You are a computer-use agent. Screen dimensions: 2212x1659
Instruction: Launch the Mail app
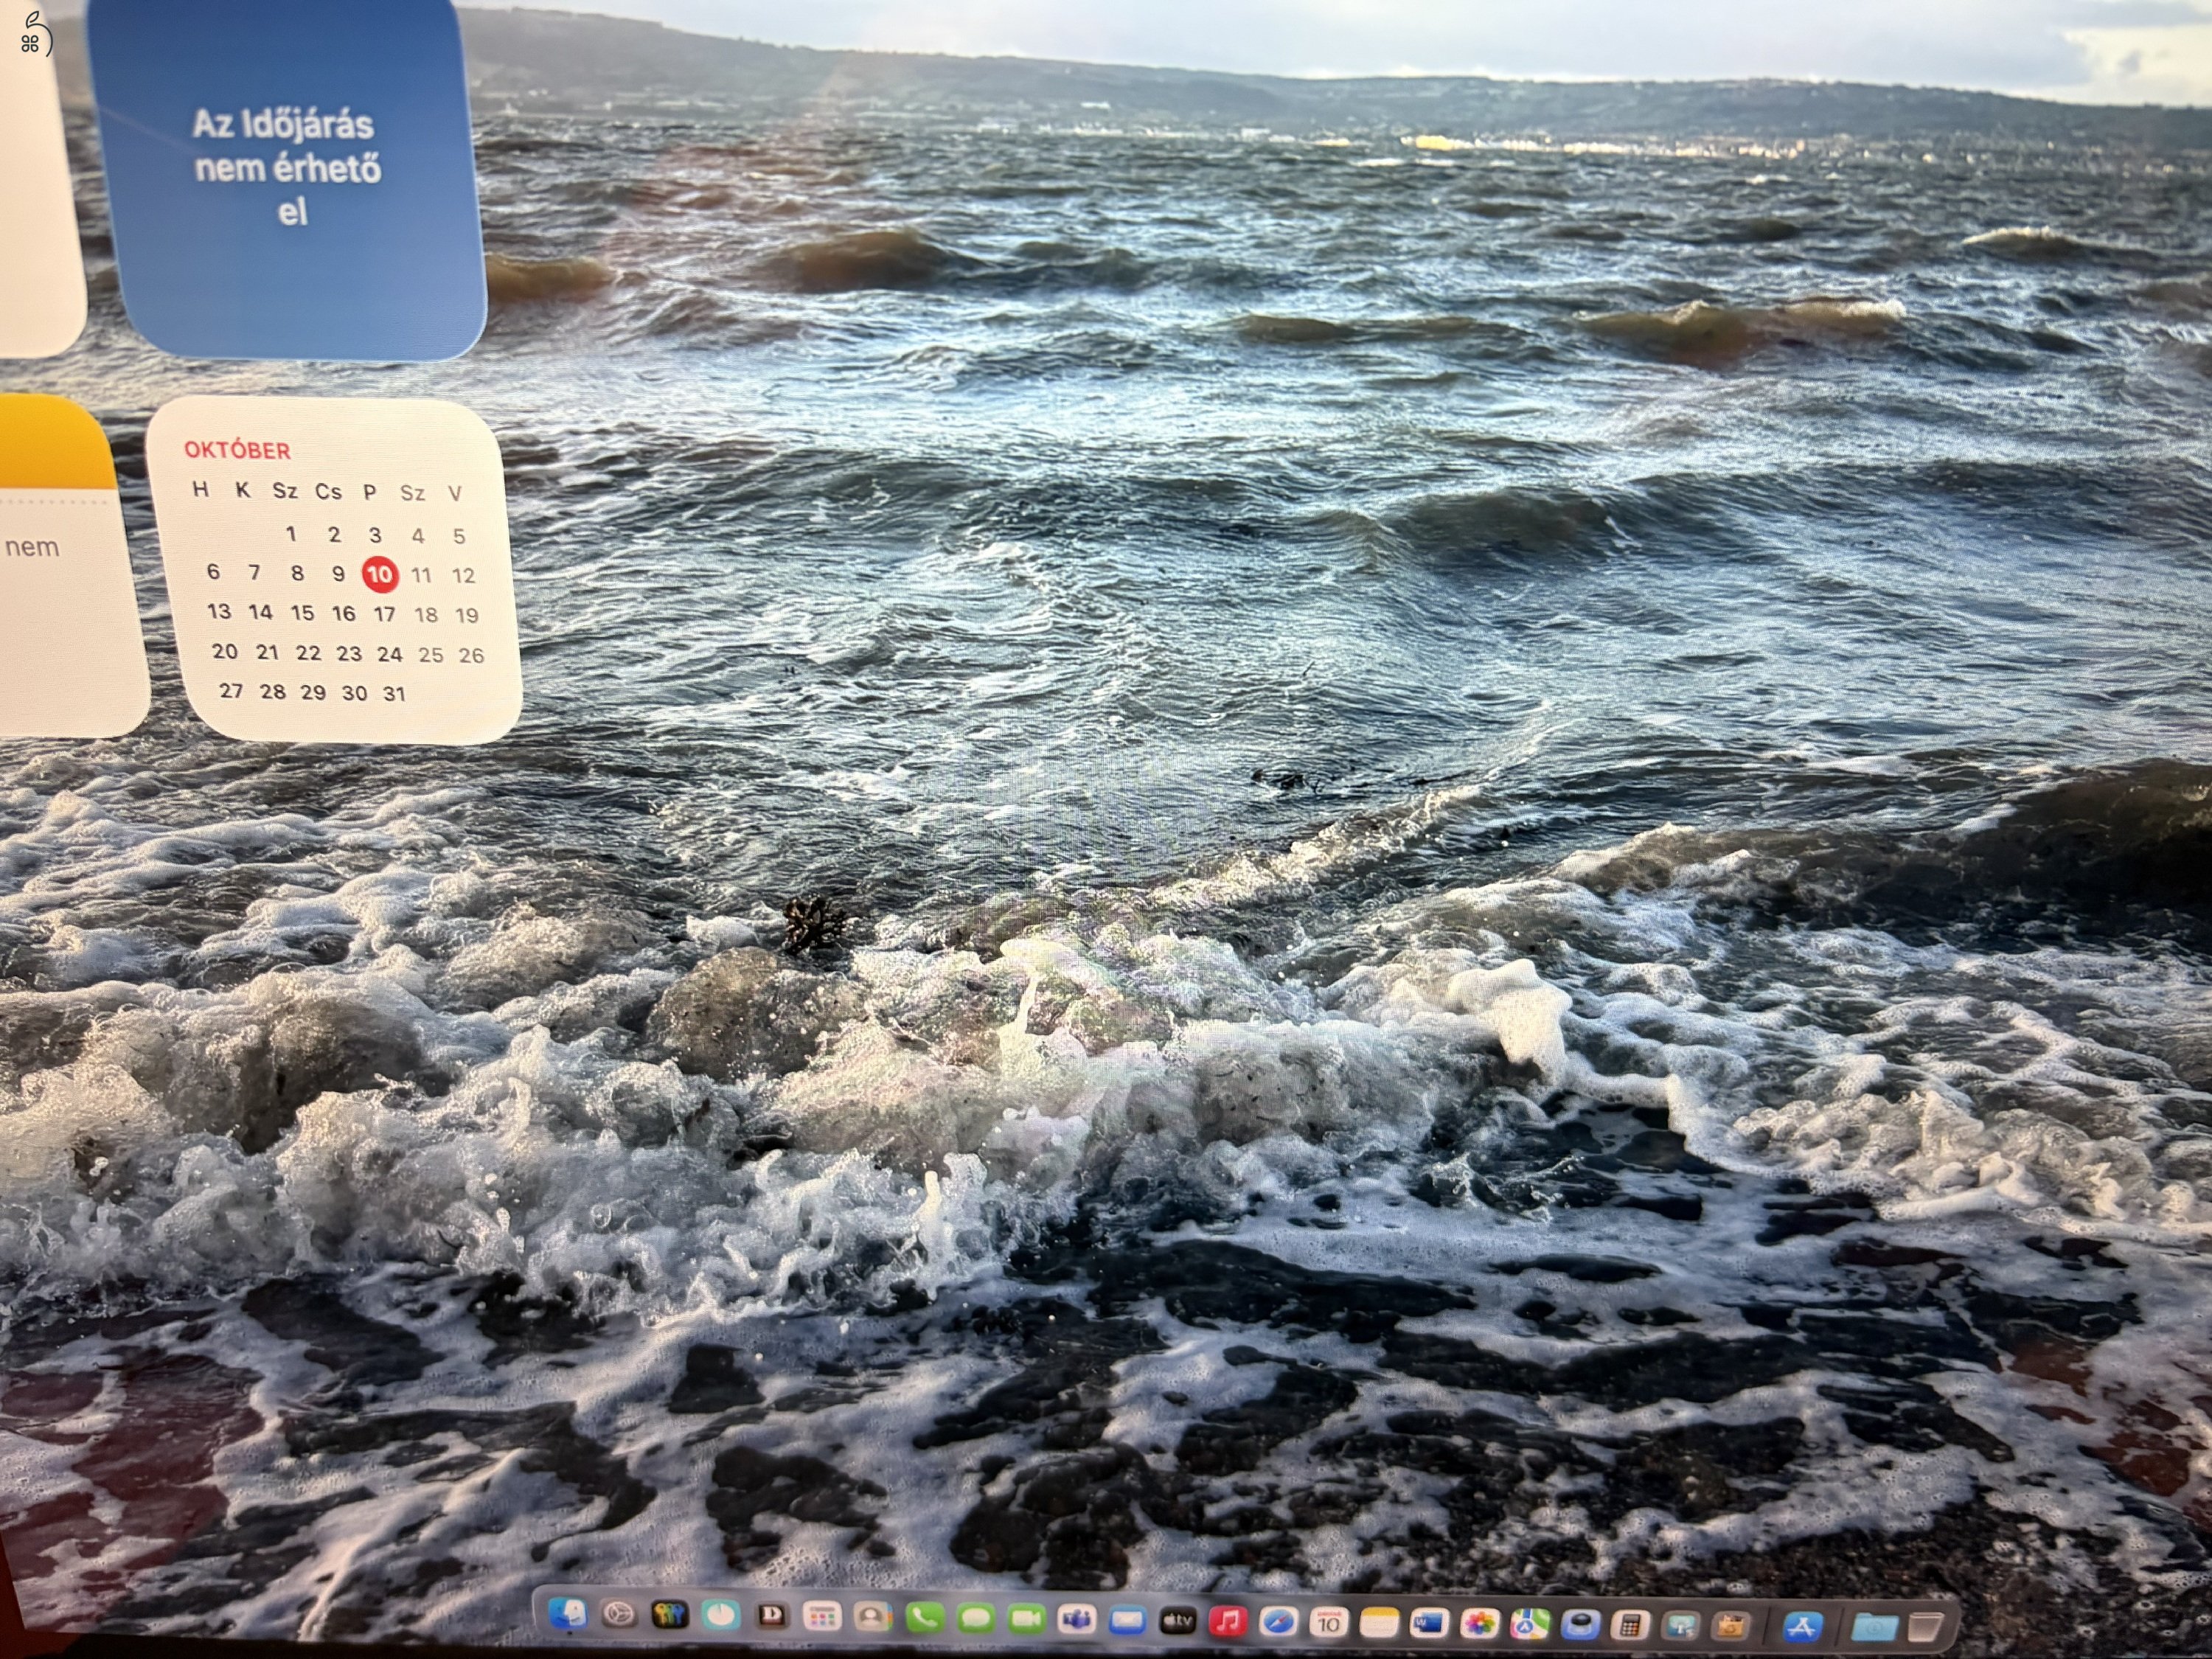click(x=1127, y=1620)
